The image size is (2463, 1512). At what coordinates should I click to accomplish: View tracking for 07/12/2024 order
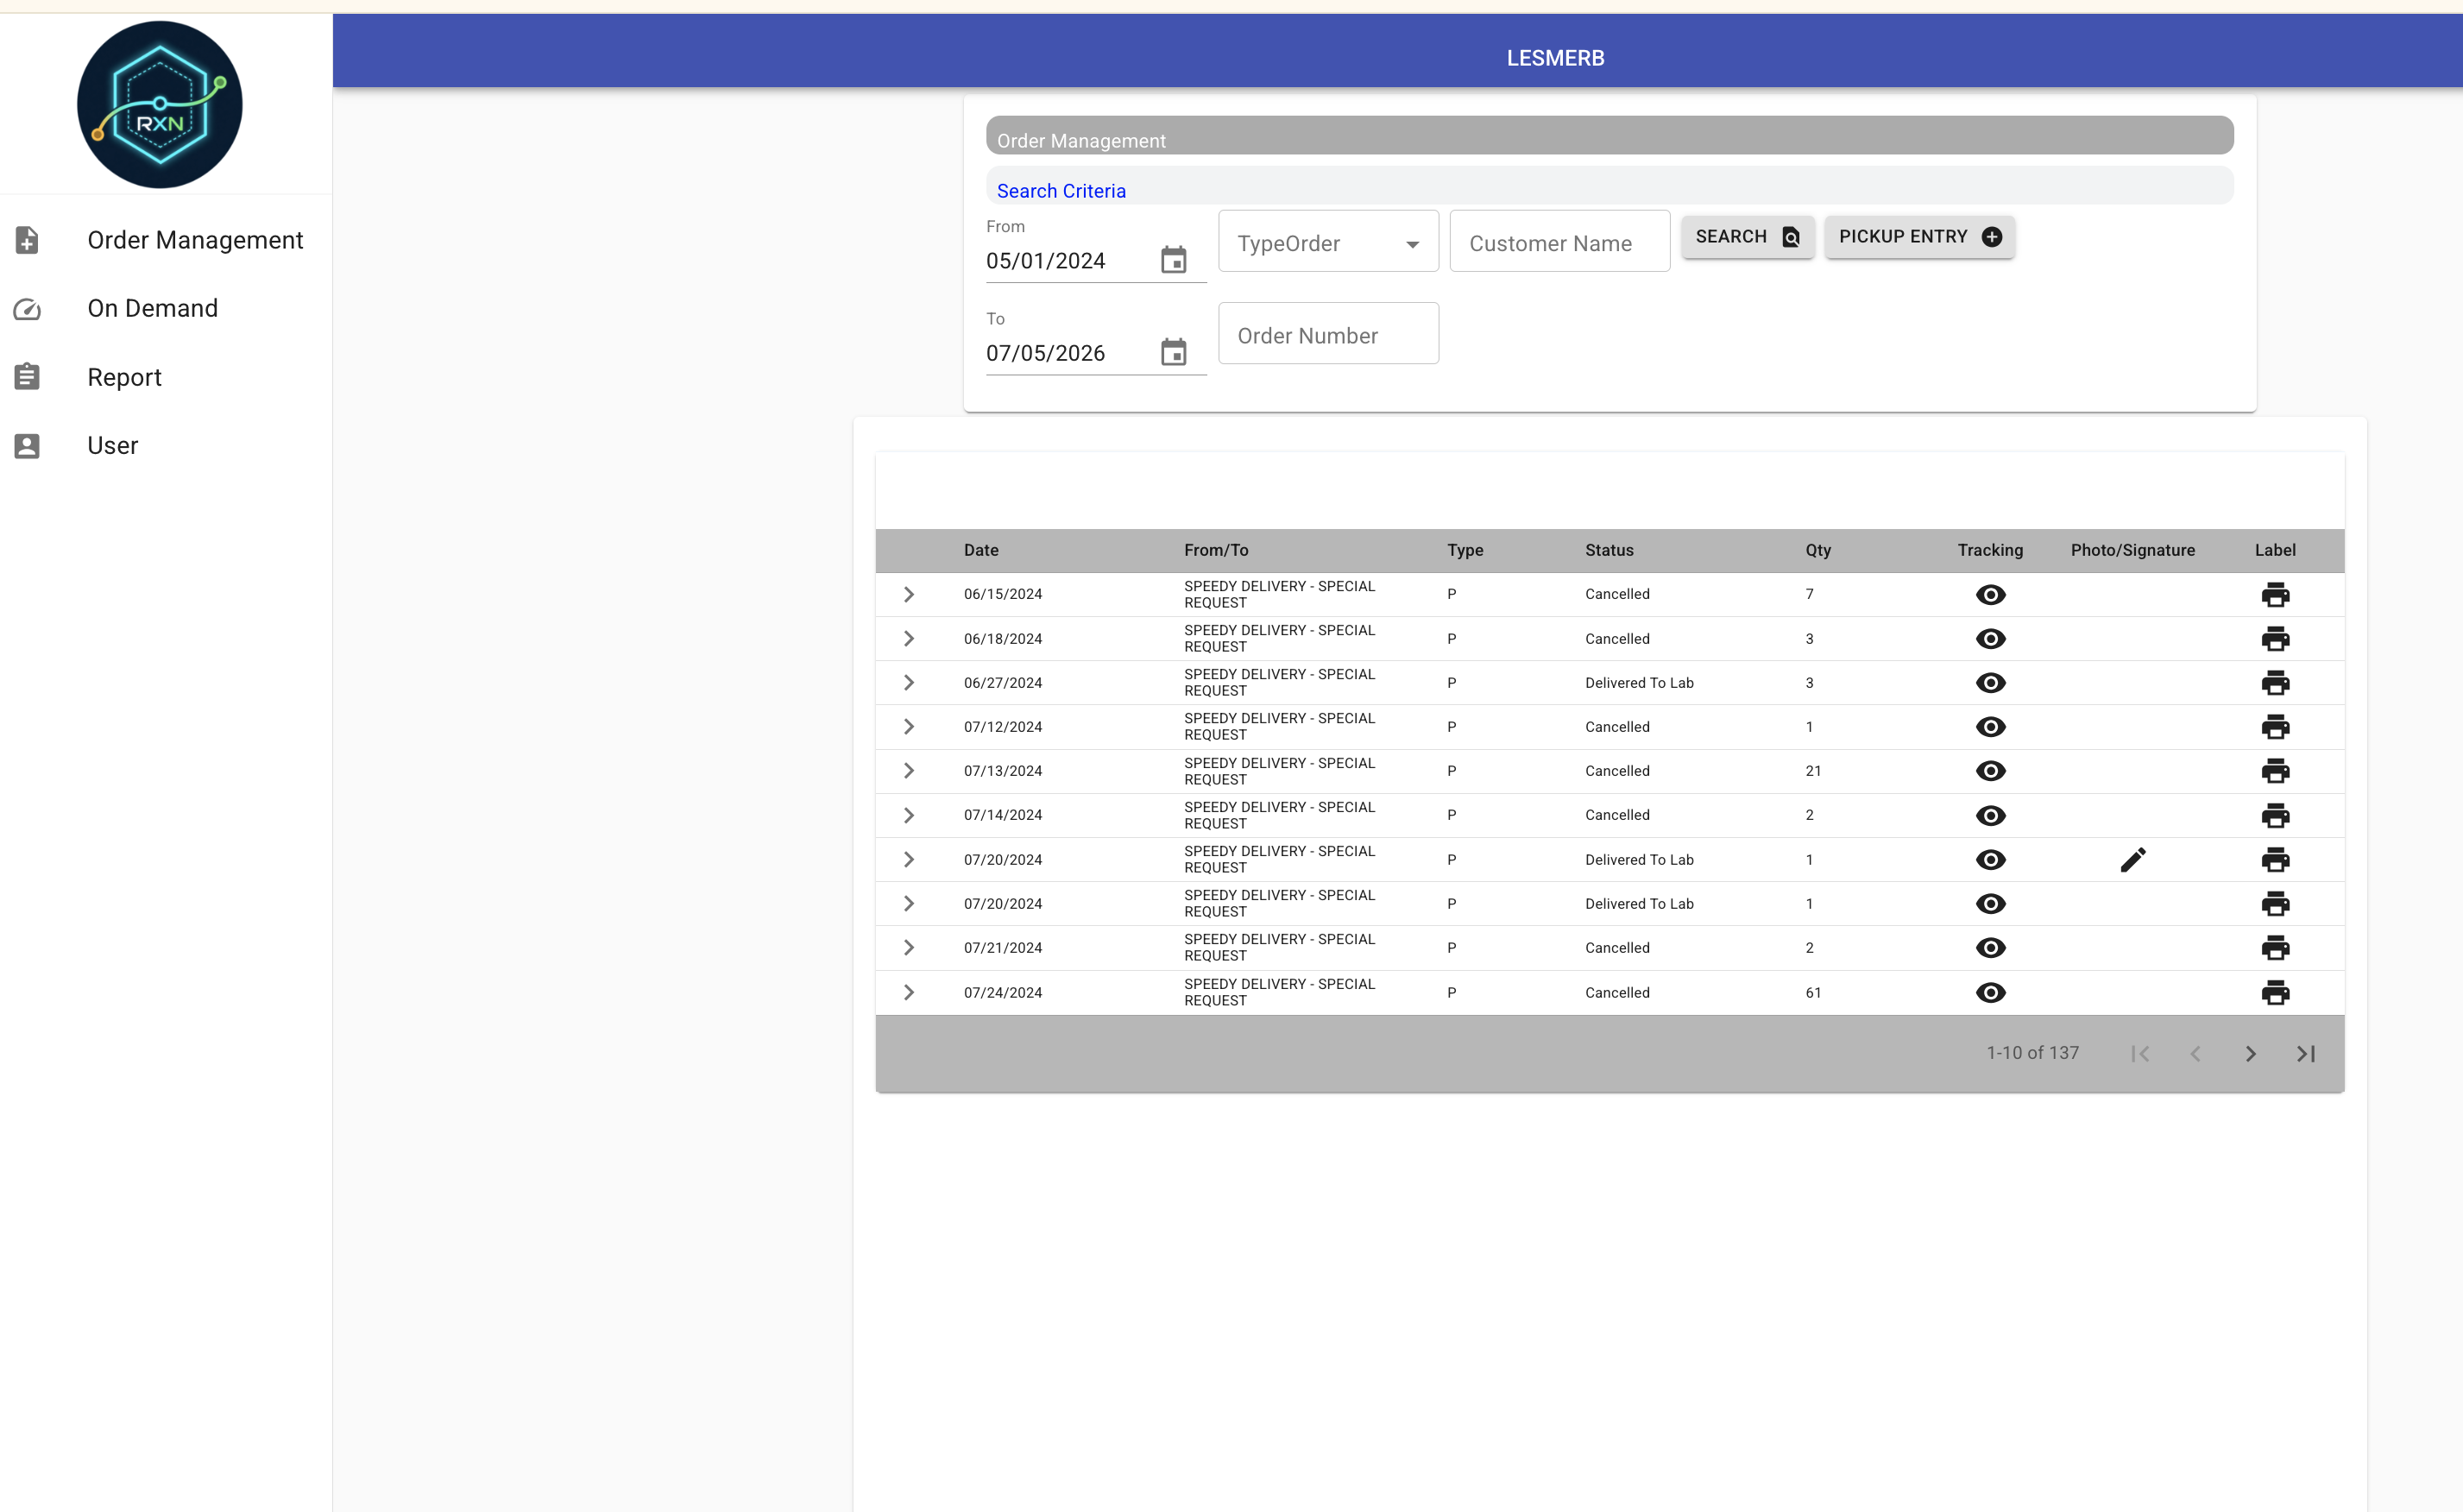click(x=1990, y=727)
